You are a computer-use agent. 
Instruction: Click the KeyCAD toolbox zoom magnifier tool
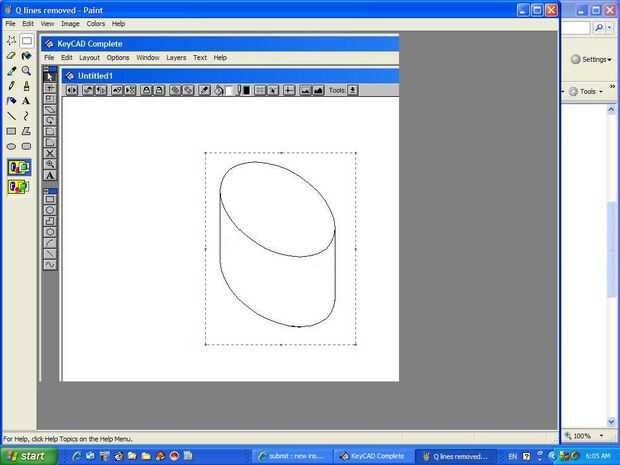click(x=50, y=164)
